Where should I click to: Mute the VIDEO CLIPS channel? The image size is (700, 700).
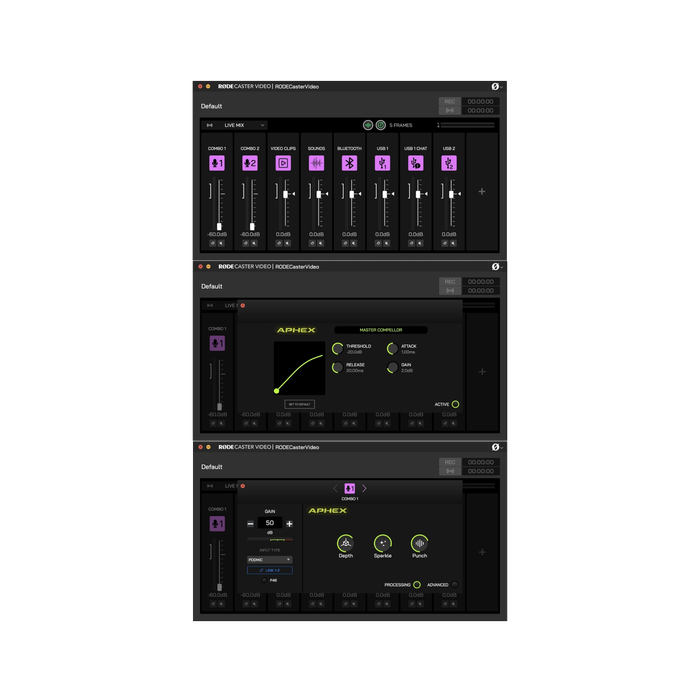tap(288, 243)
